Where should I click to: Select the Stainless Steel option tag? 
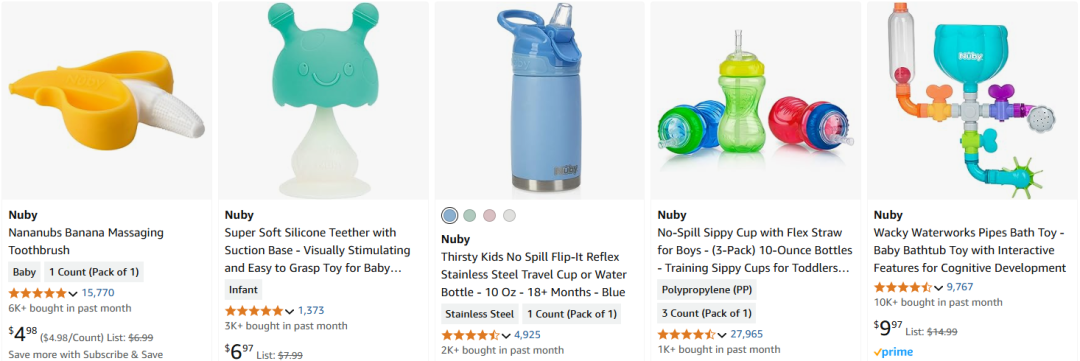click(x=479, y=314)
